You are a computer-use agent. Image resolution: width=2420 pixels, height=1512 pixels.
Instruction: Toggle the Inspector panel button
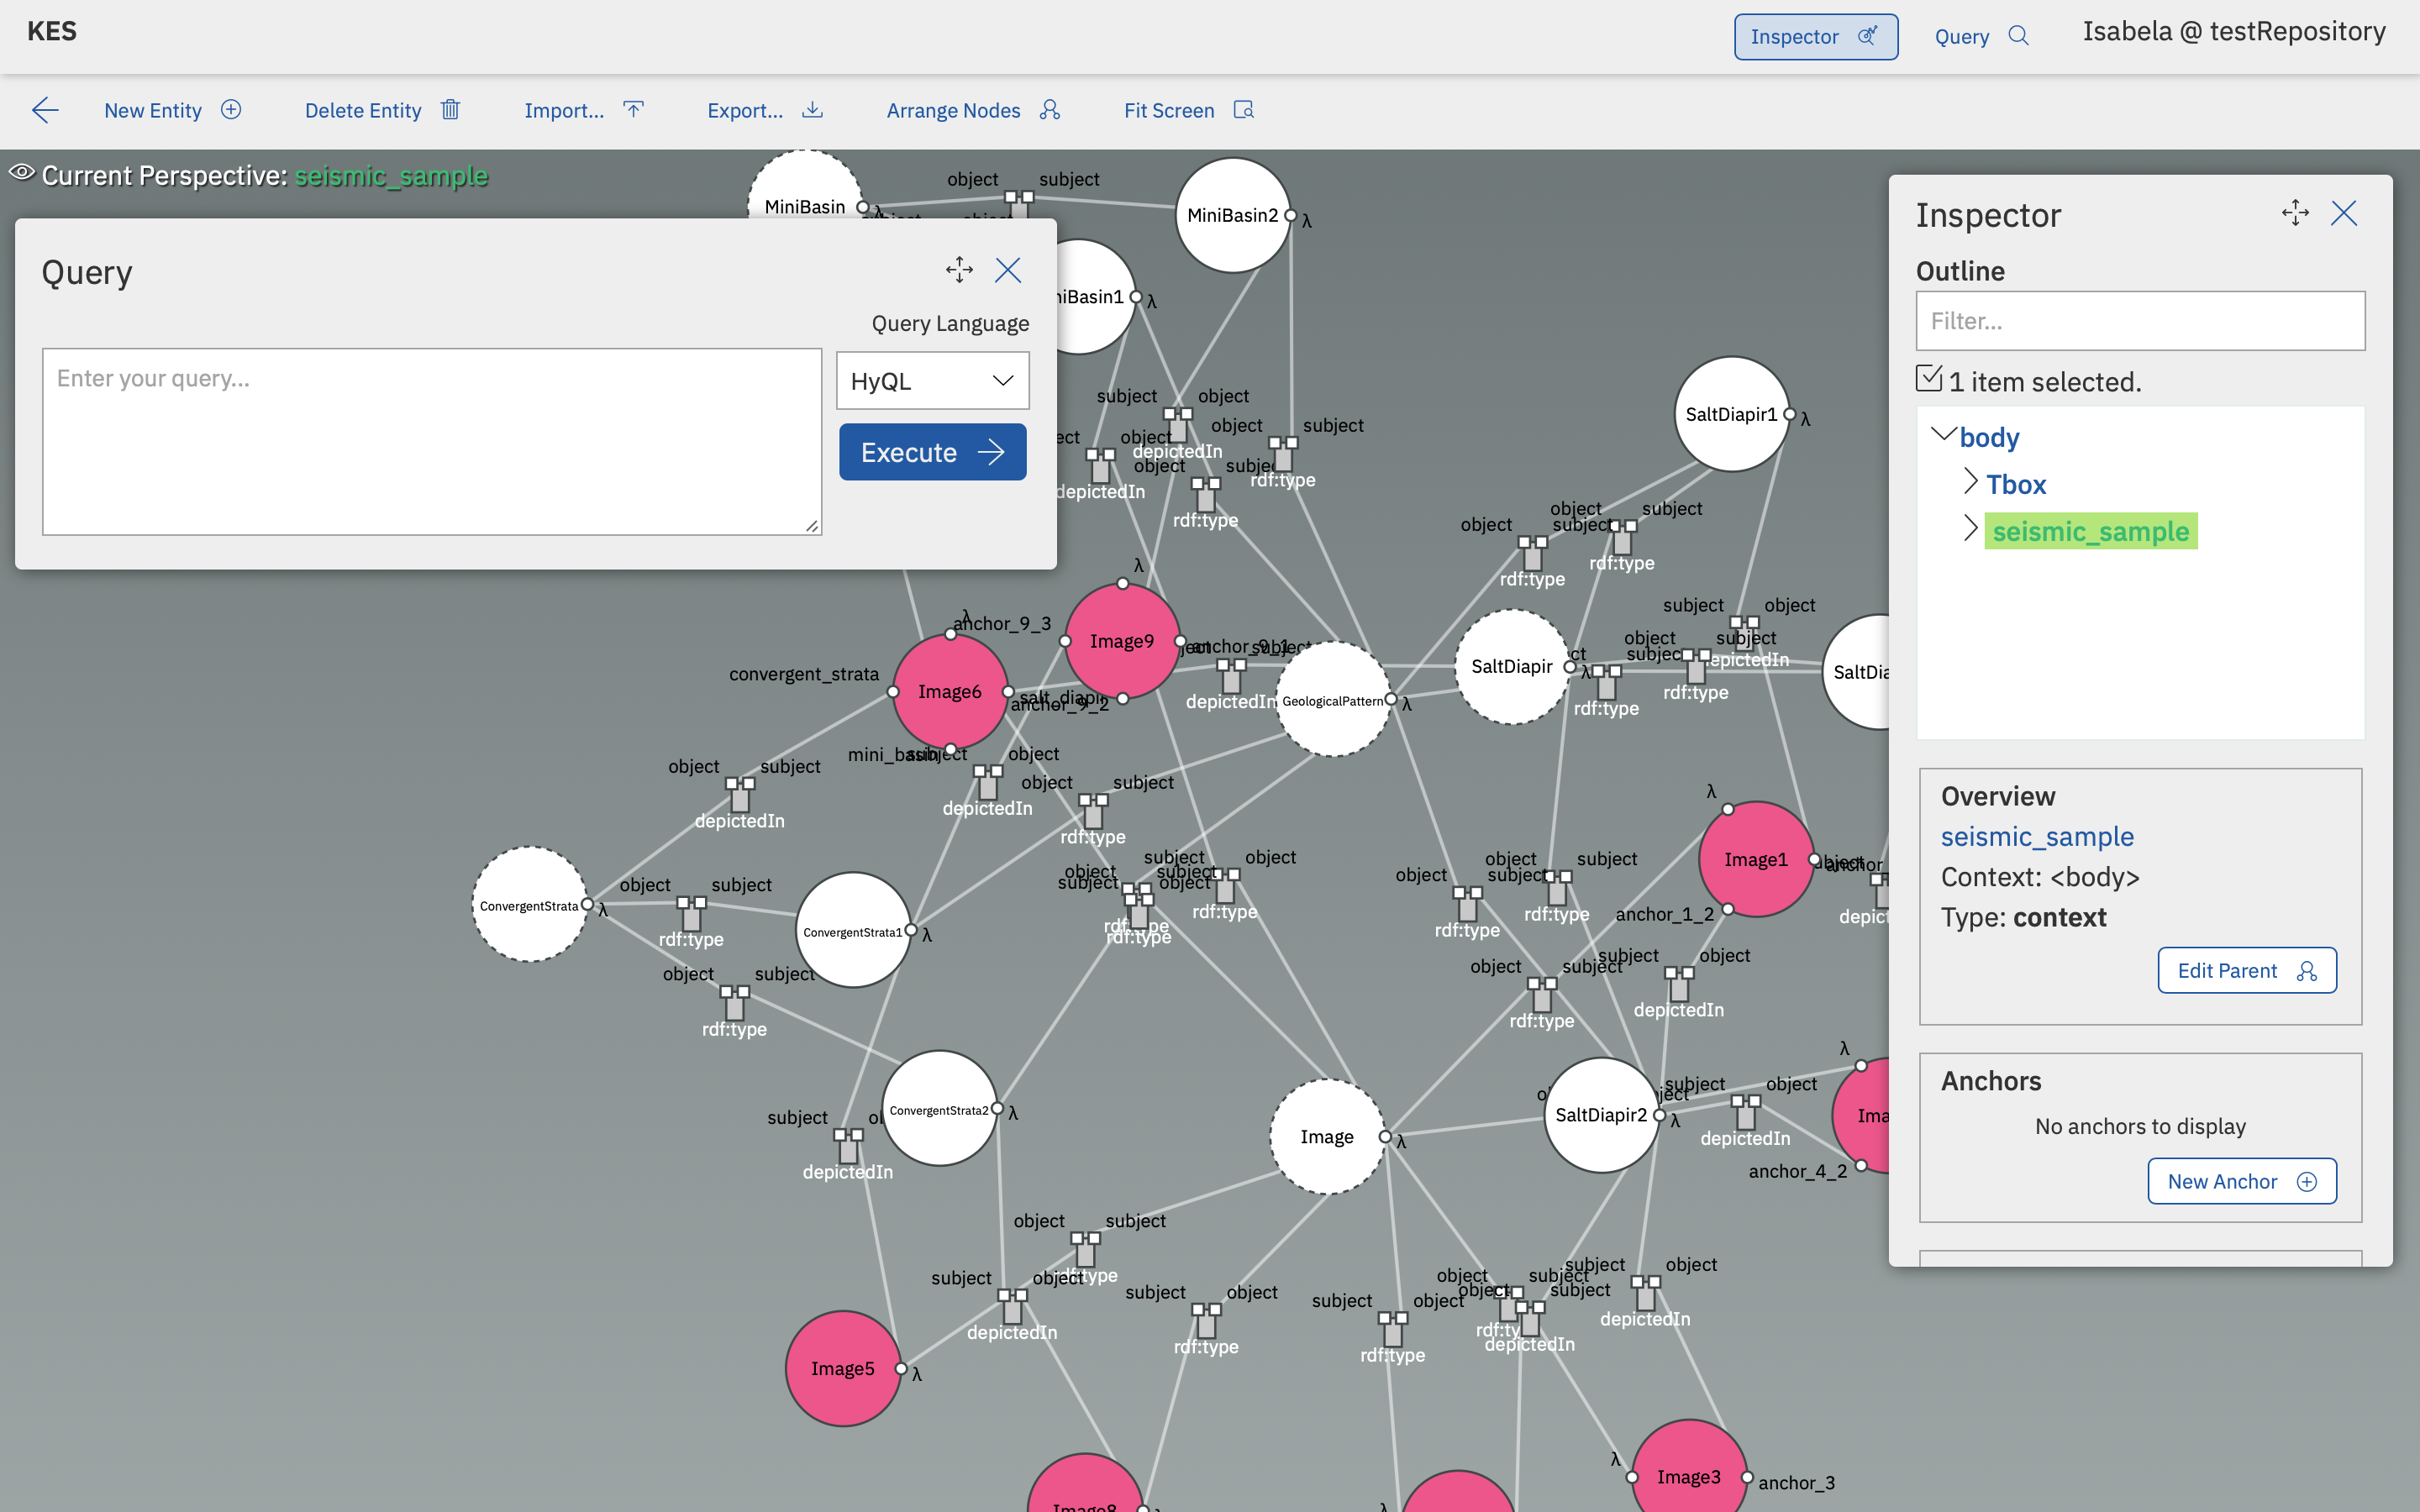click(1815, 37)
